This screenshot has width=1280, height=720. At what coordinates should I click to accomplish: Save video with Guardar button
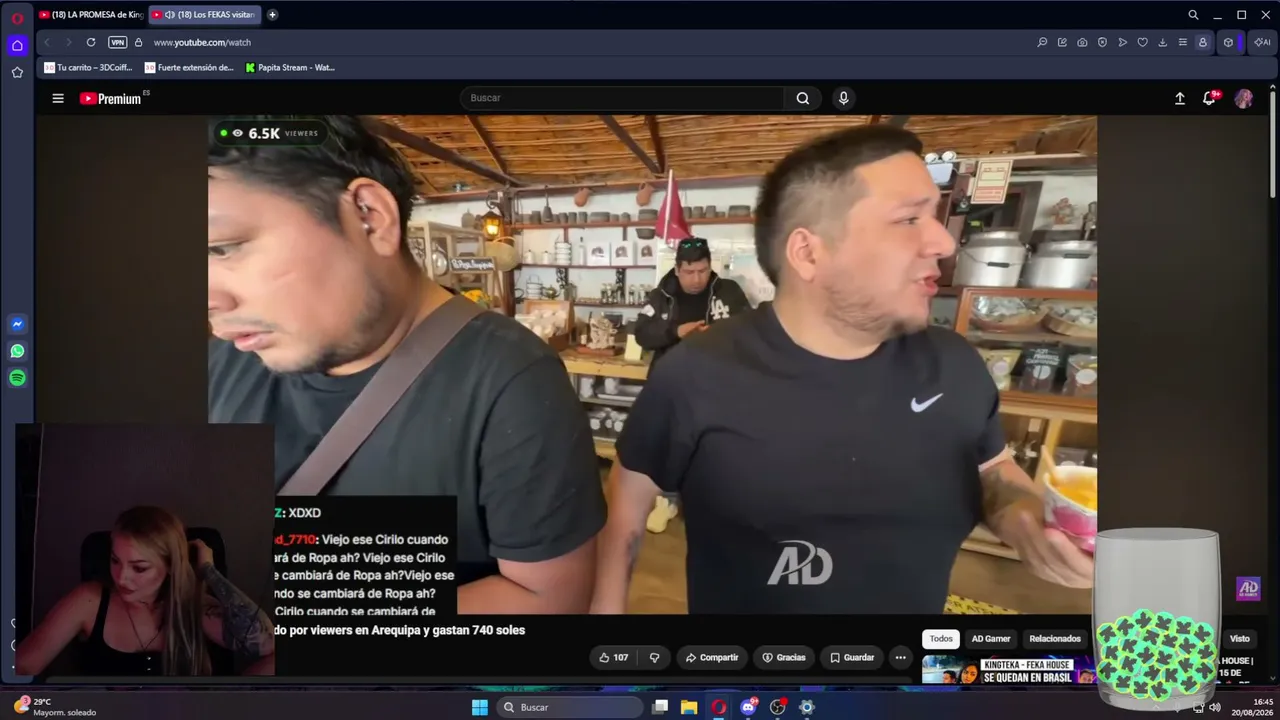(852, 657)
